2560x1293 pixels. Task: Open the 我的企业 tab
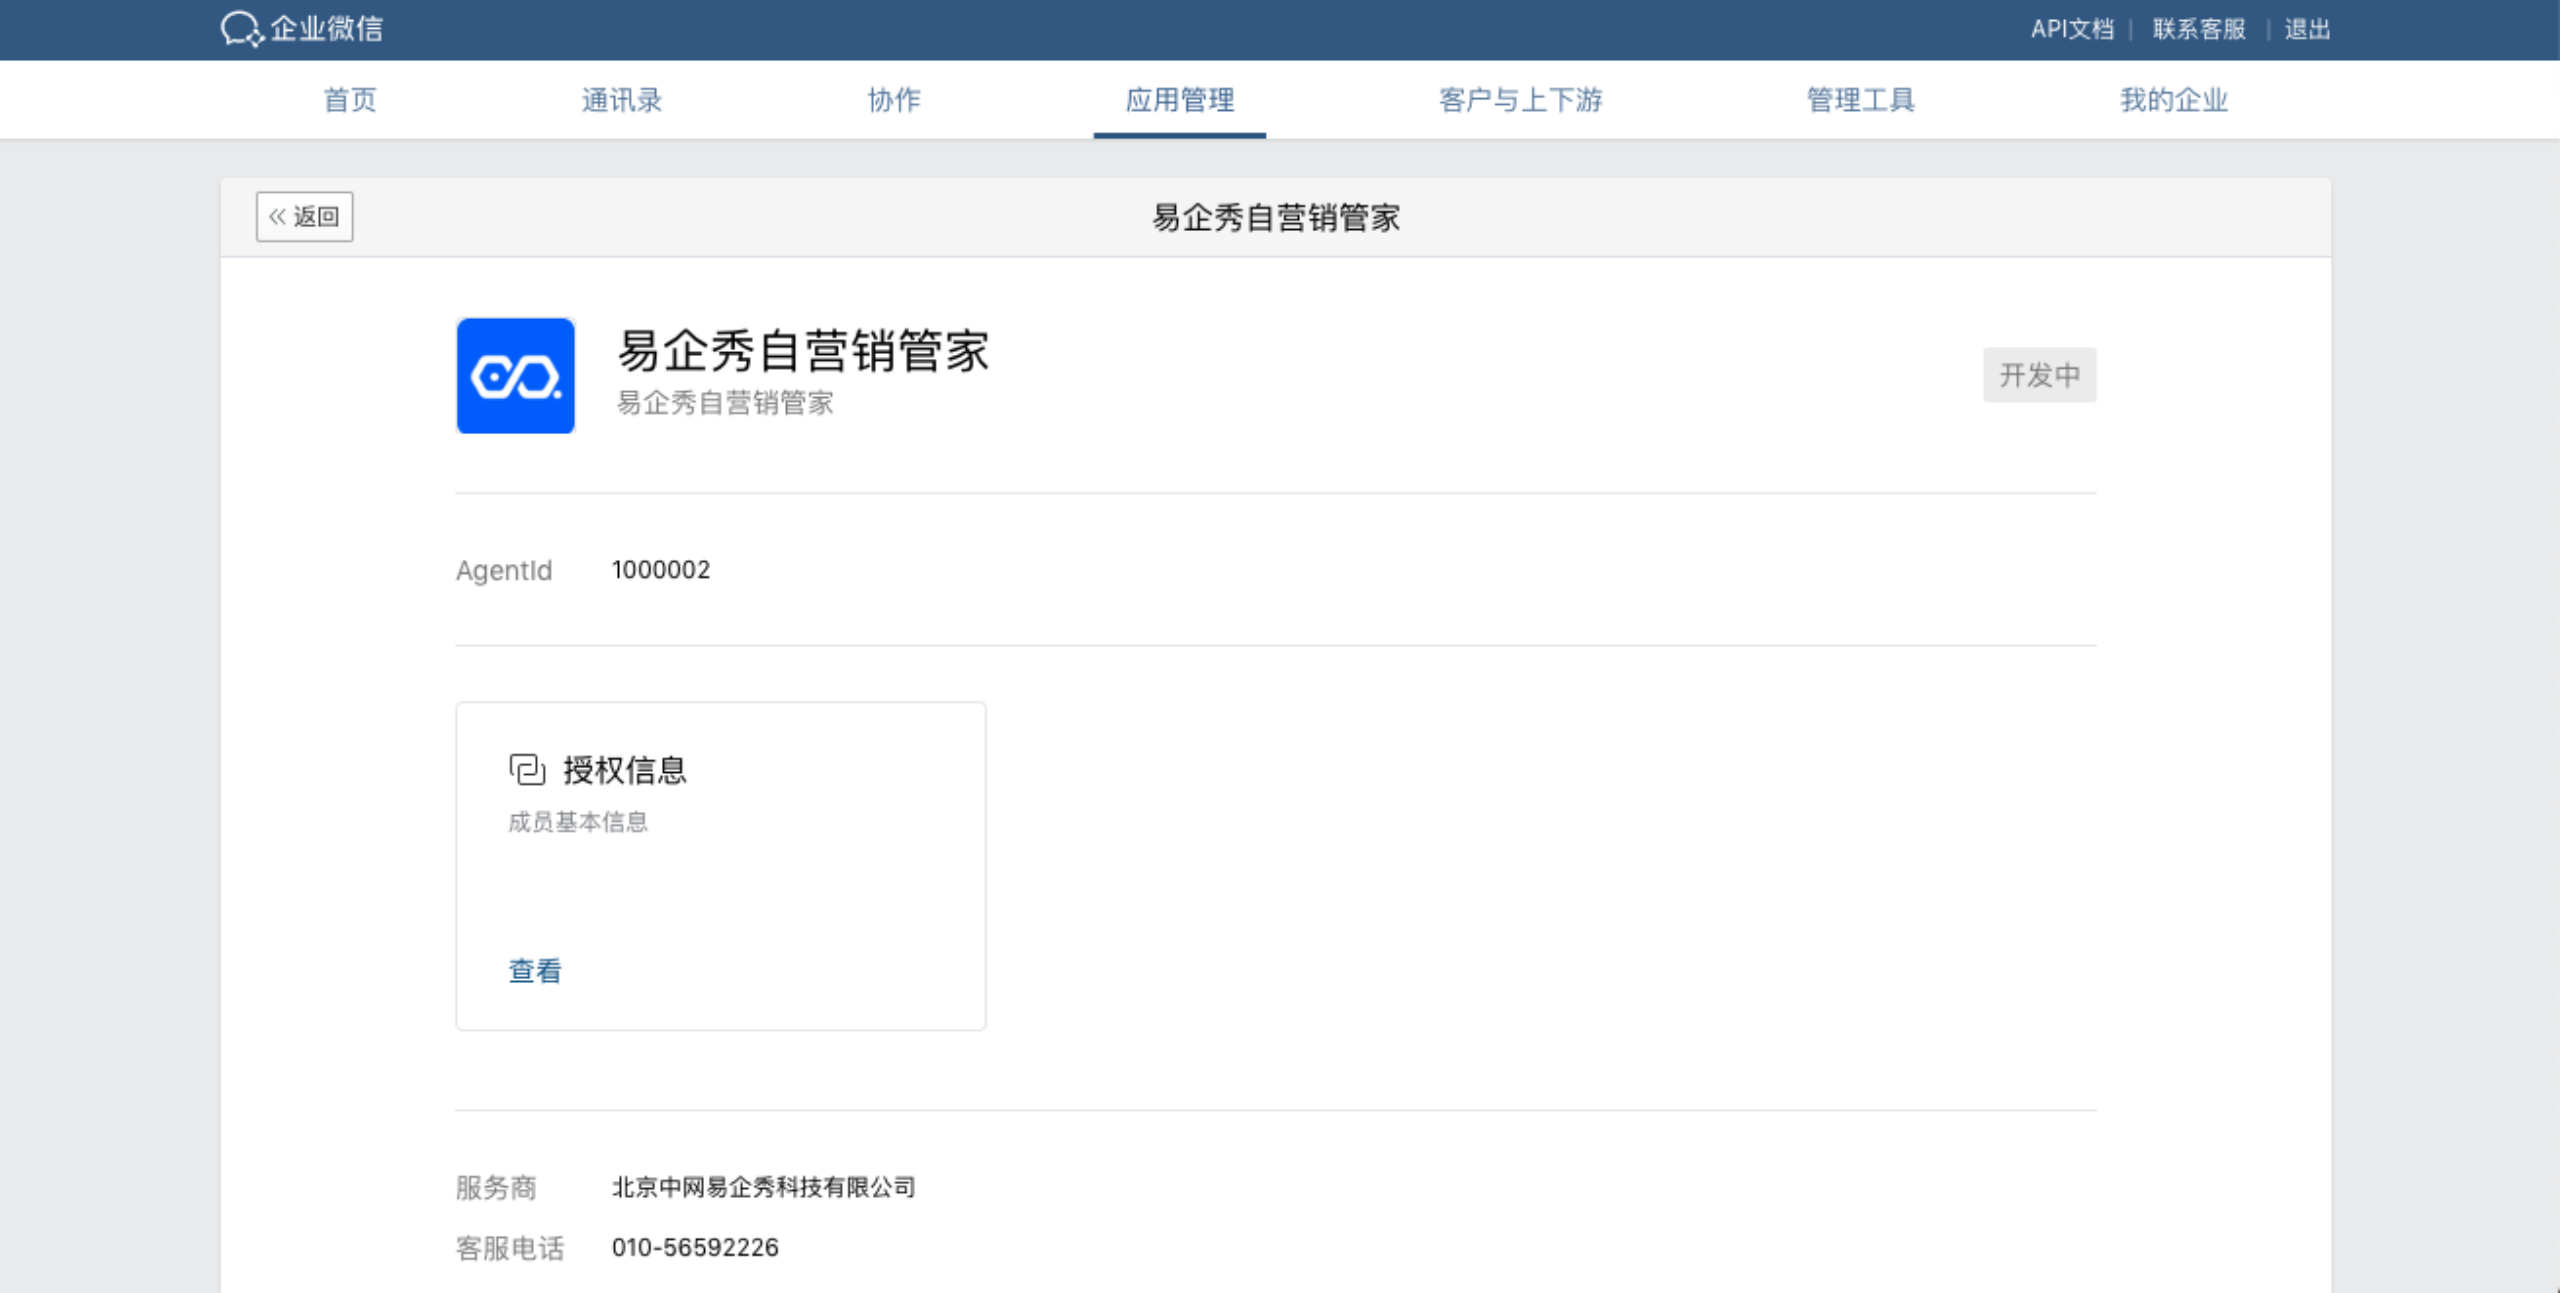[2174, 100]
